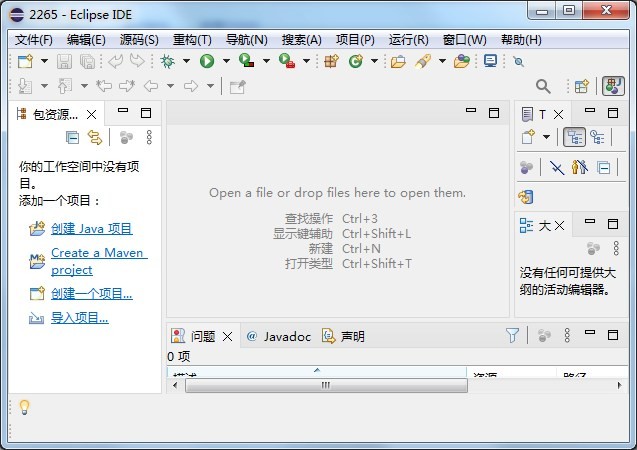Expand the Search flashlight dropdown arrow
Screen dimensions: 637x450
pyautogui.click(x=442, y=61)
